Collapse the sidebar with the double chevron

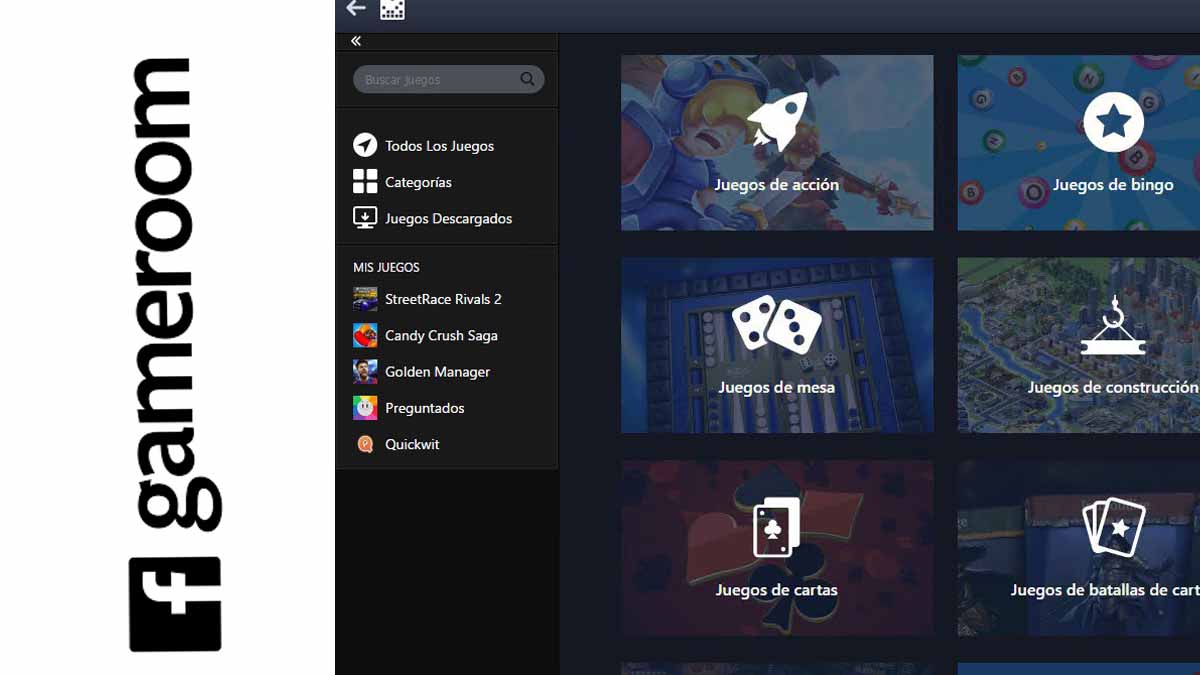356,41
